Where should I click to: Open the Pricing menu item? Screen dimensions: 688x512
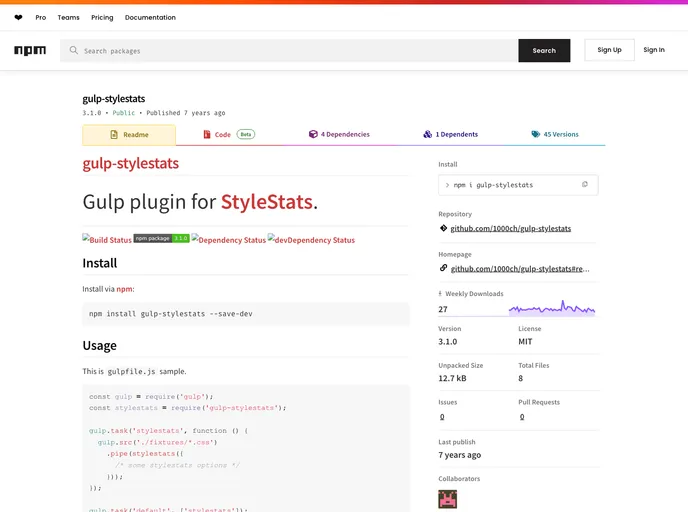[x=102, y=18]
